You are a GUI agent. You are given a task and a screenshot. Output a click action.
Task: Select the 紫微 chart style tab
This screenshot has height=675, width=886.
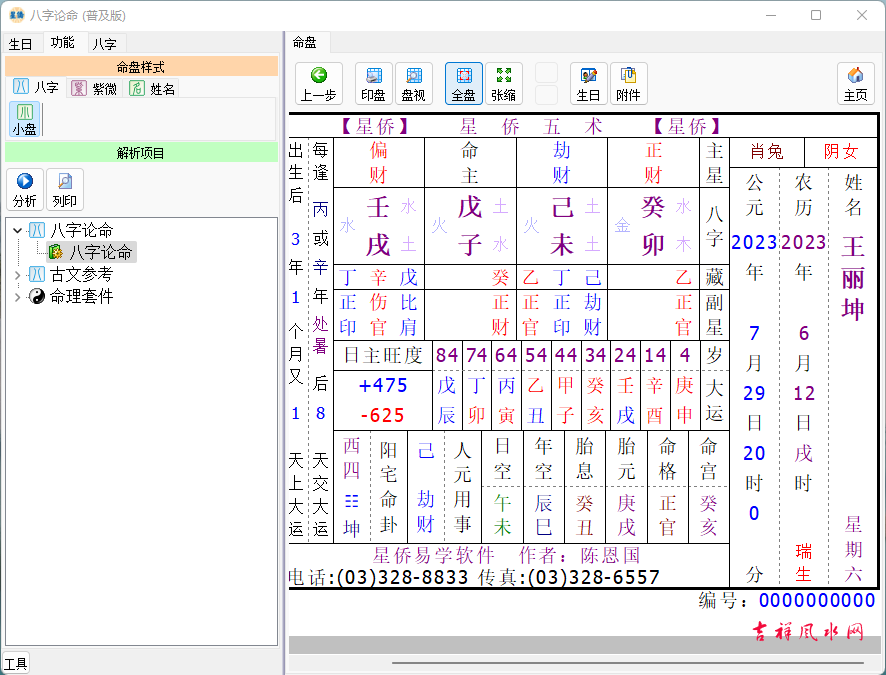pyautogui.click(x=94, y=89)
